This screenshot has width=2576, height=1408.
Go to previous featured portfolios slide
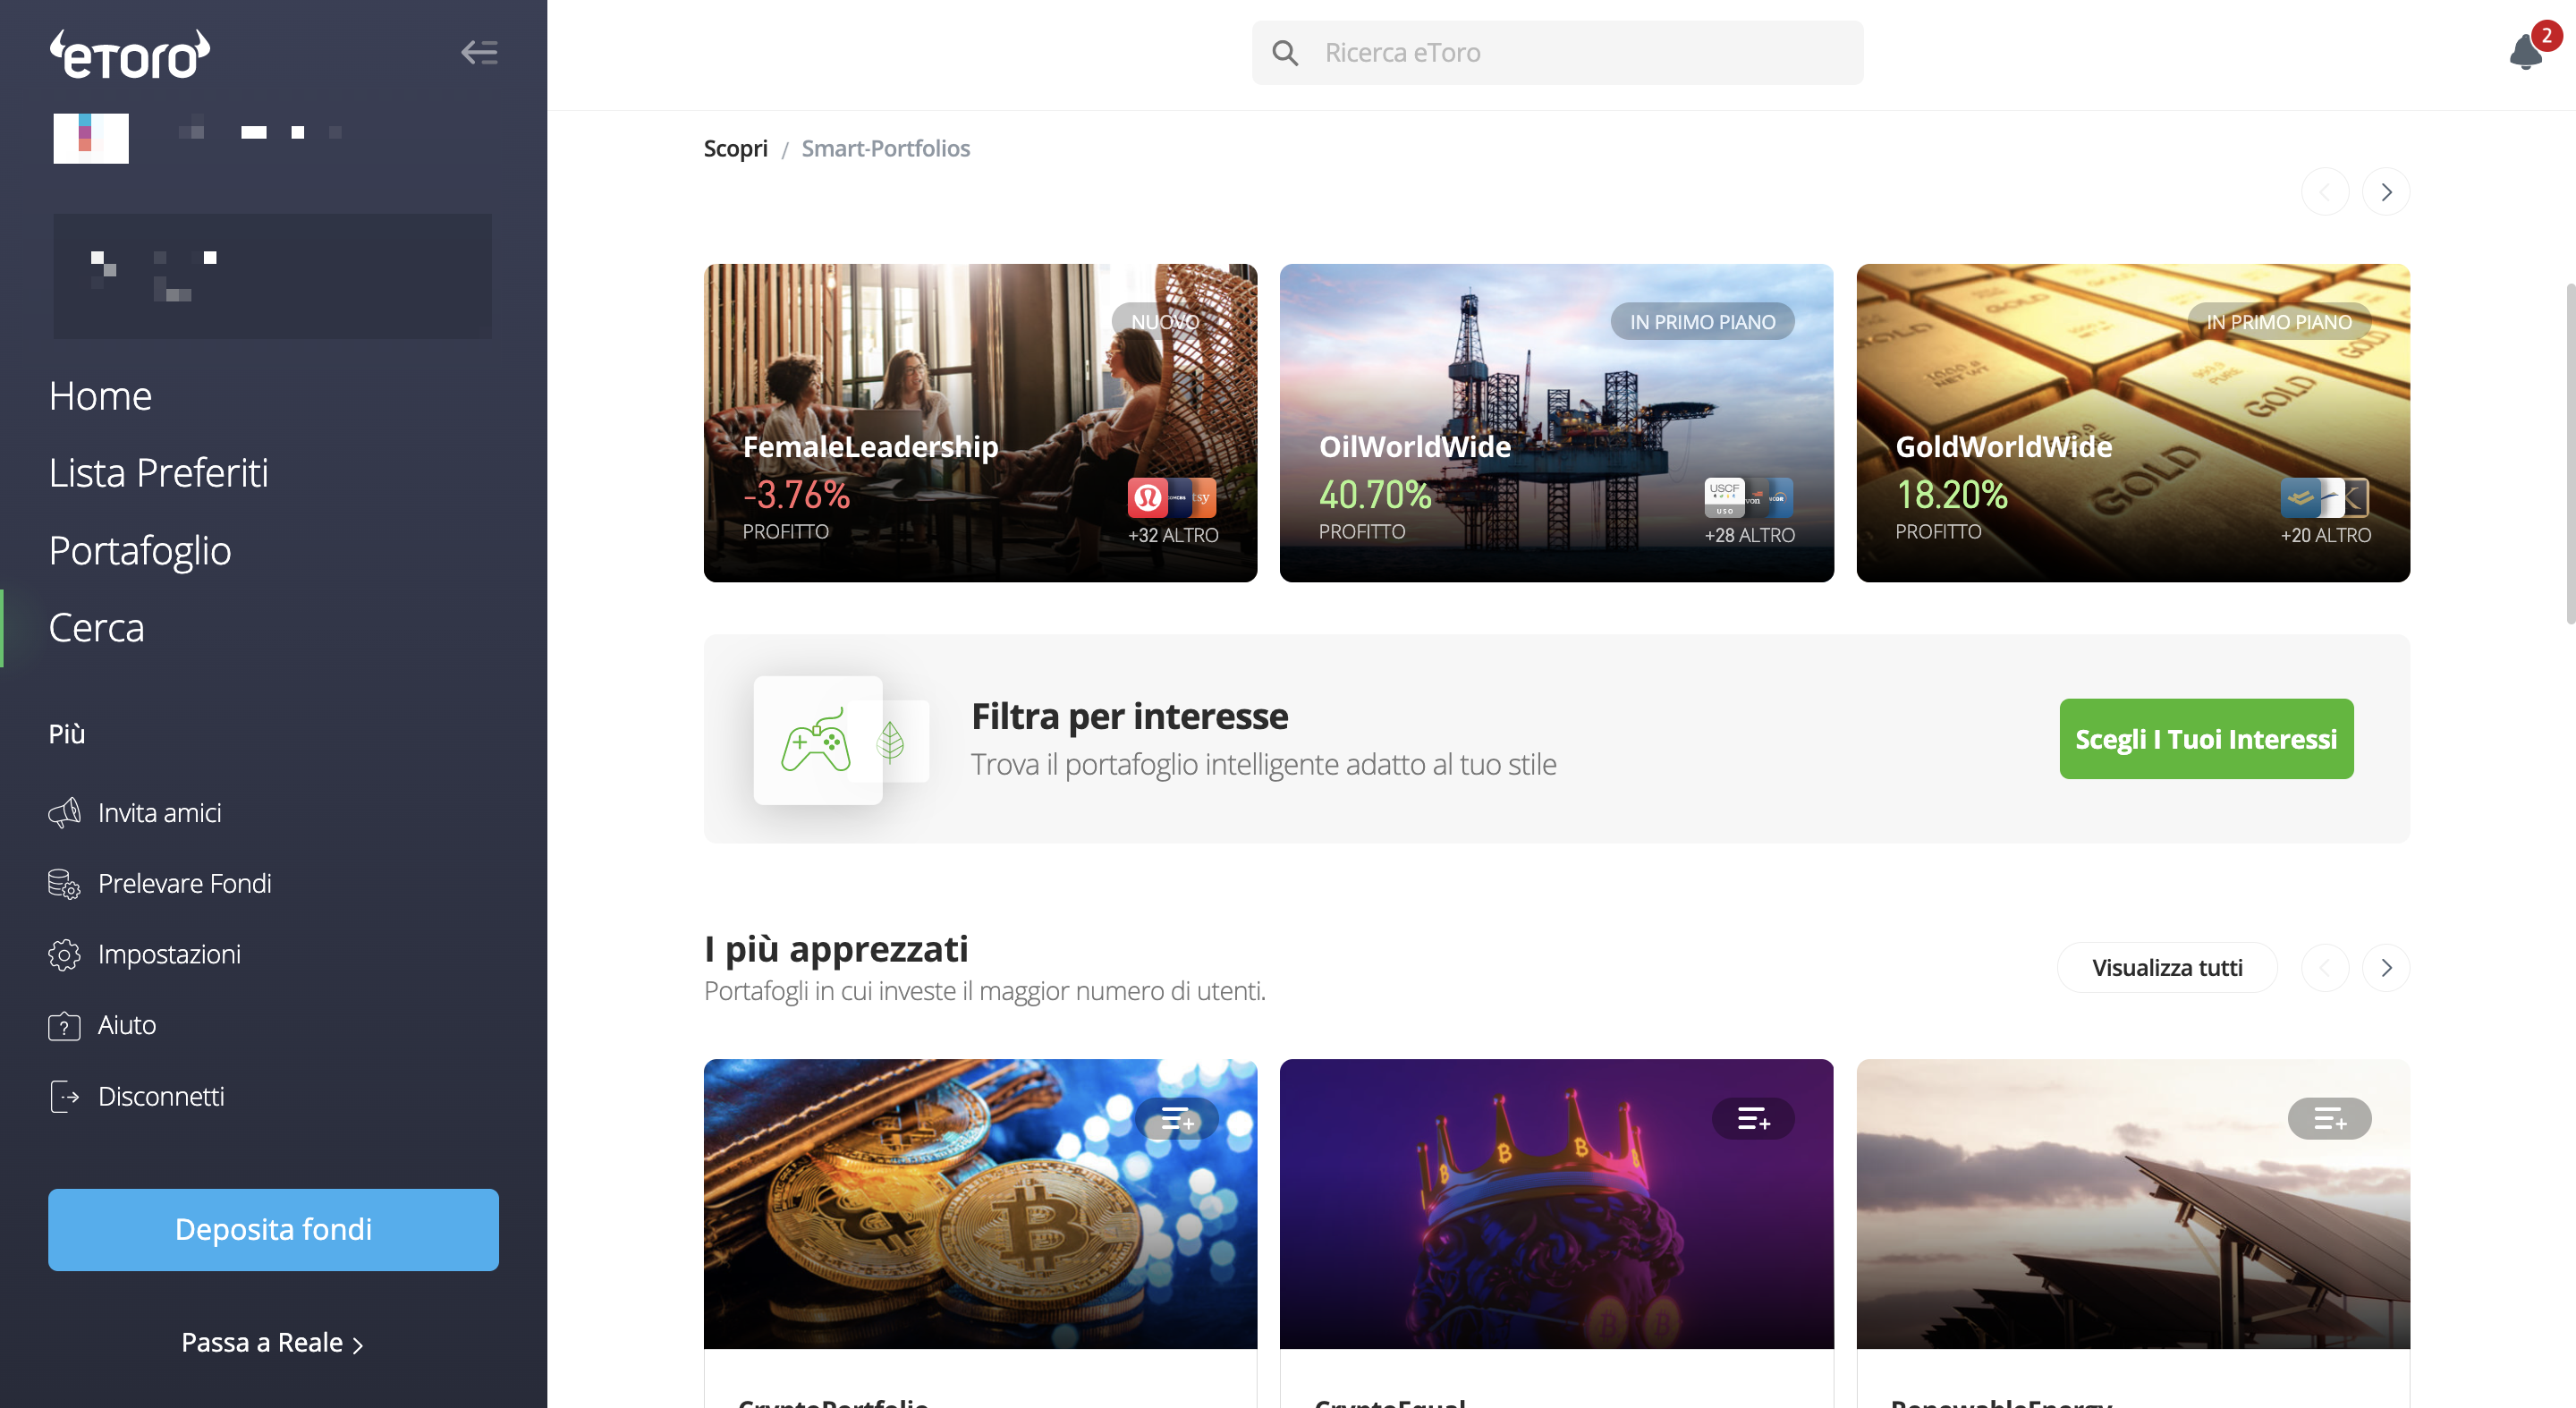2325,192
